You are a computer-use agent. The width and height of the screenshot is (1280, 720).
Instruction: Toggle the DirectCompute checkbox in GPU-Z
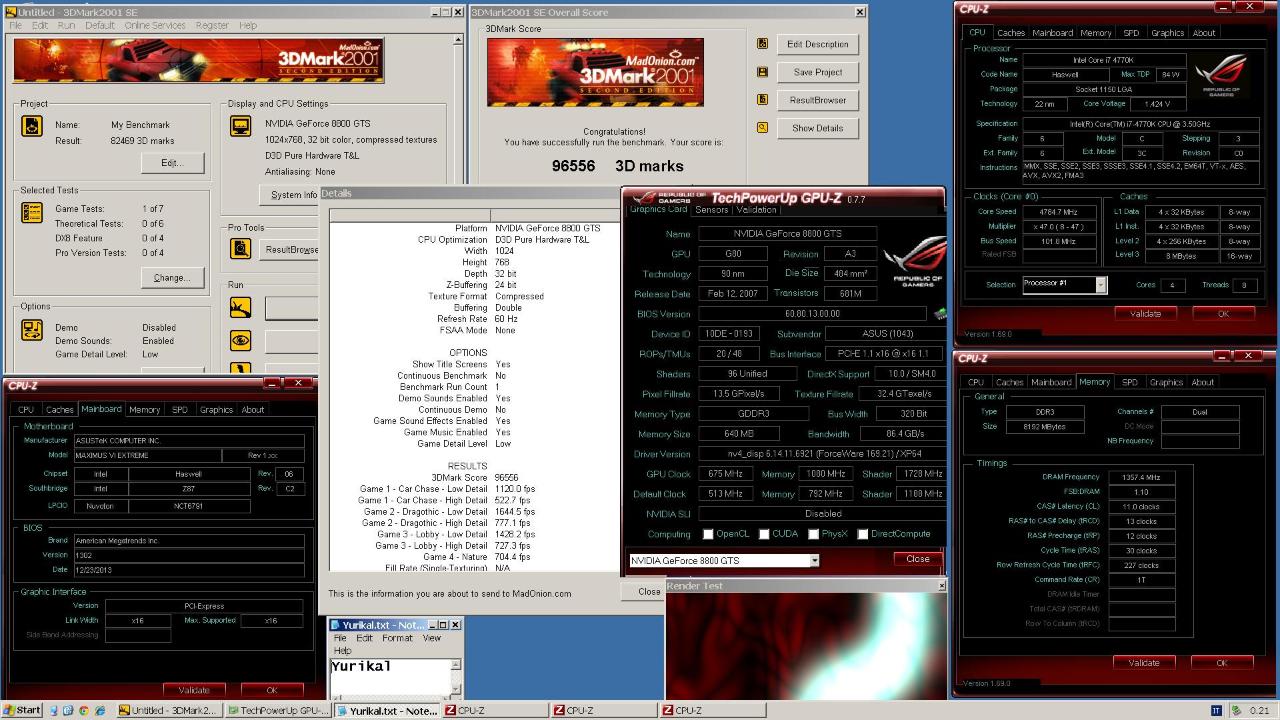[x=862, y=534]
